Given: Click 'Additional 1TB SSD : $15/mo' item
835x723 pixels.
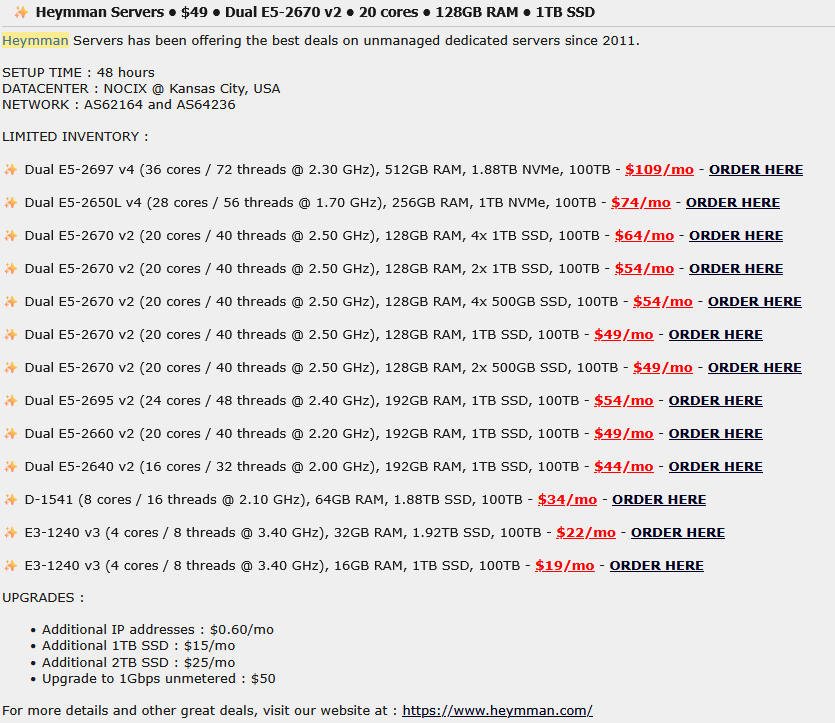Looking at the screenshot, I should (138, 646).
